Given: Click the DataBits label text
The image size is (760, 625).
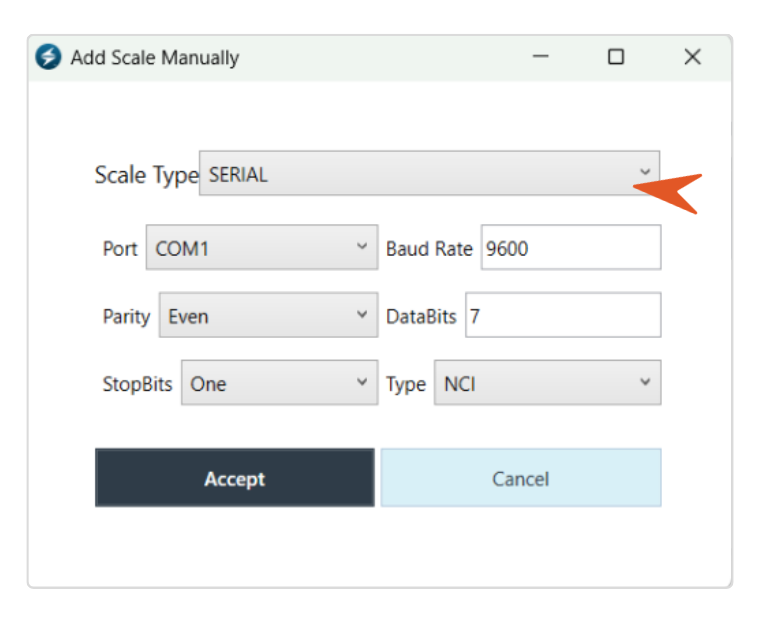Looking at the screenshot, I should [421, 317].
